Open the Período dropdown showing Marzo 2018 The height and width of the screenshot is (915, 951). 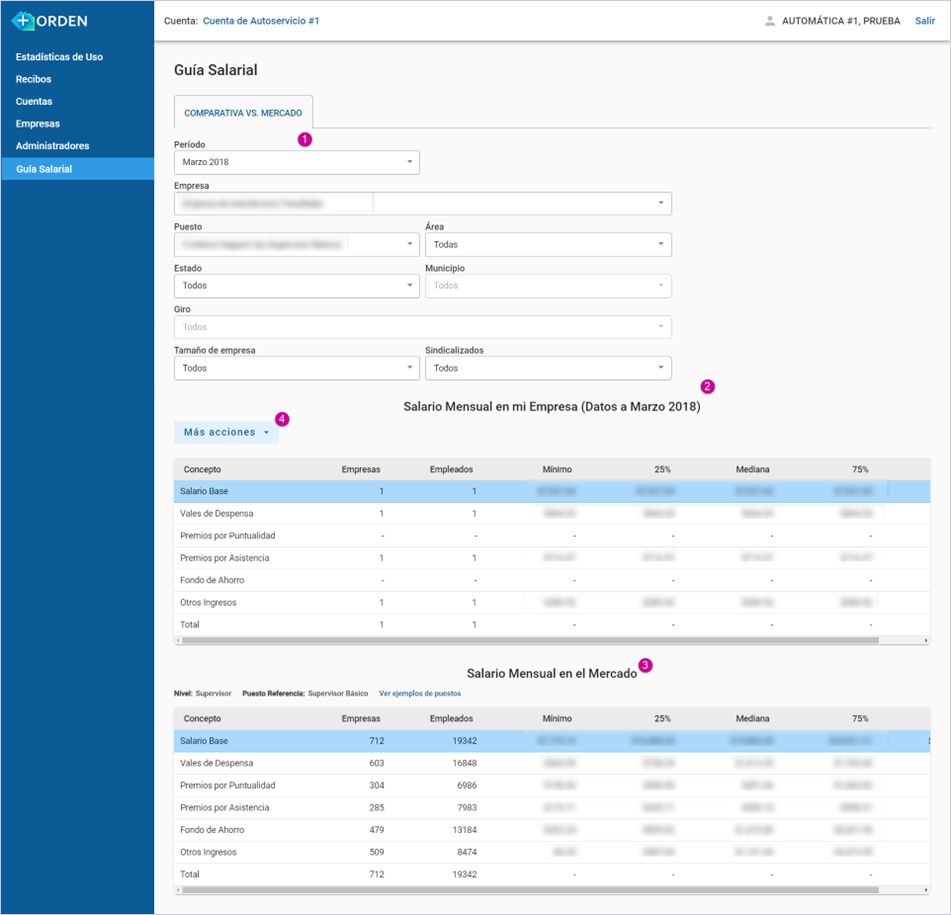click(x=297, y=162)
